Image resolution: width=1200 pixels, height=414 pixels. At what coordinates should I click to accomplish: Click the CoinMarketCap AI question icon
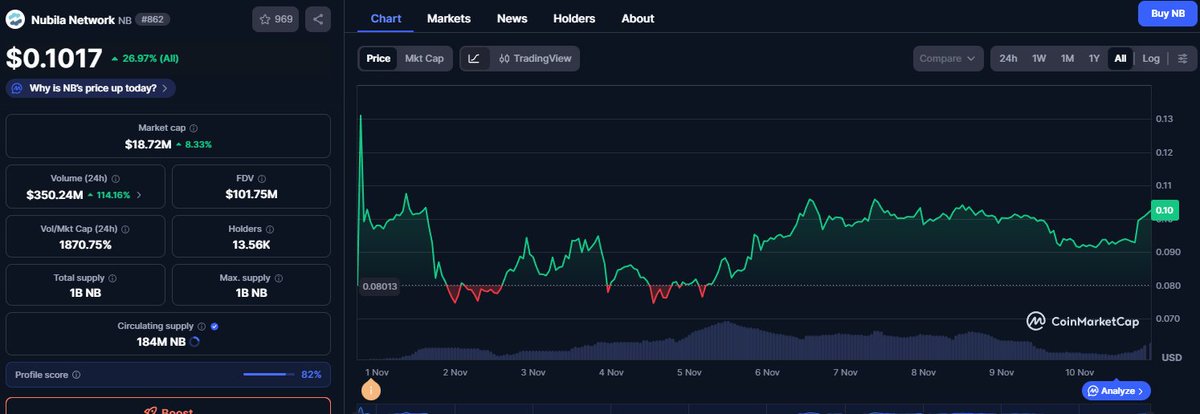coord(17,88)
